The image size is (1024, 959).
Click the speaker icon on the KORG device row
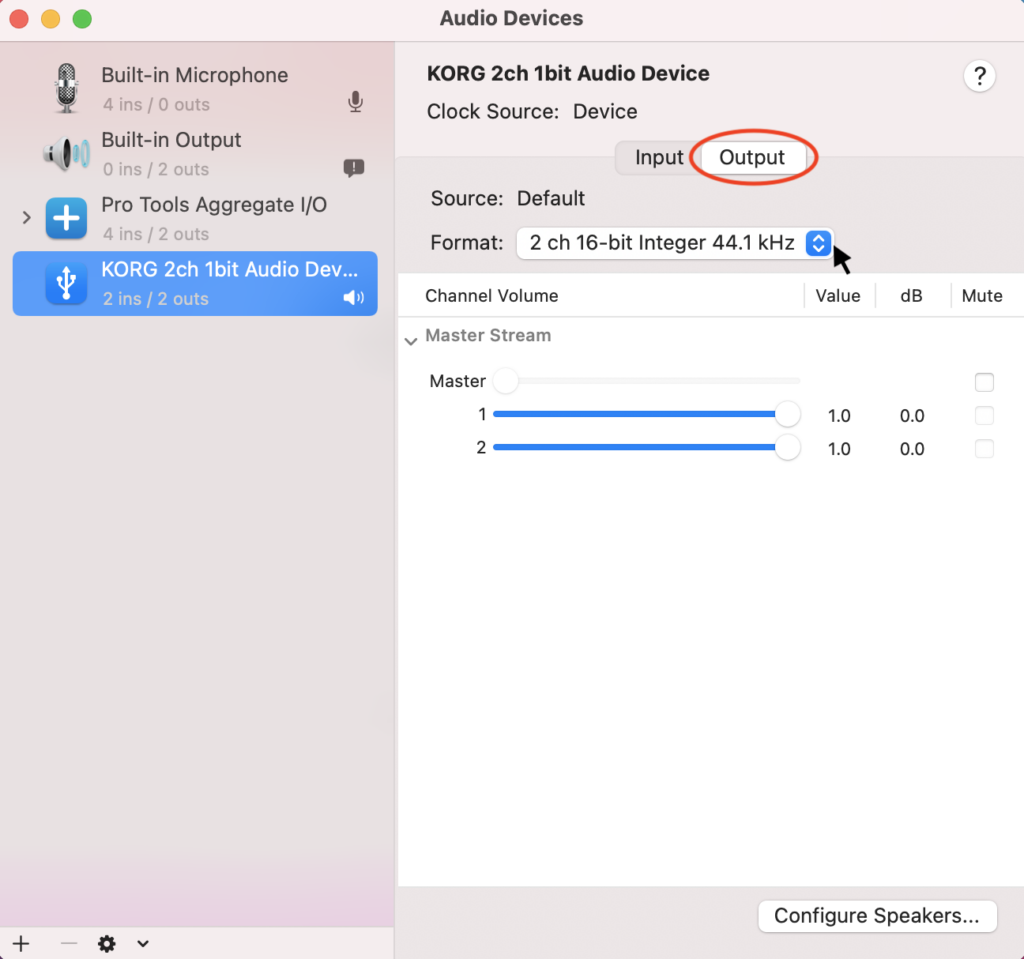[x=353, y=297]
